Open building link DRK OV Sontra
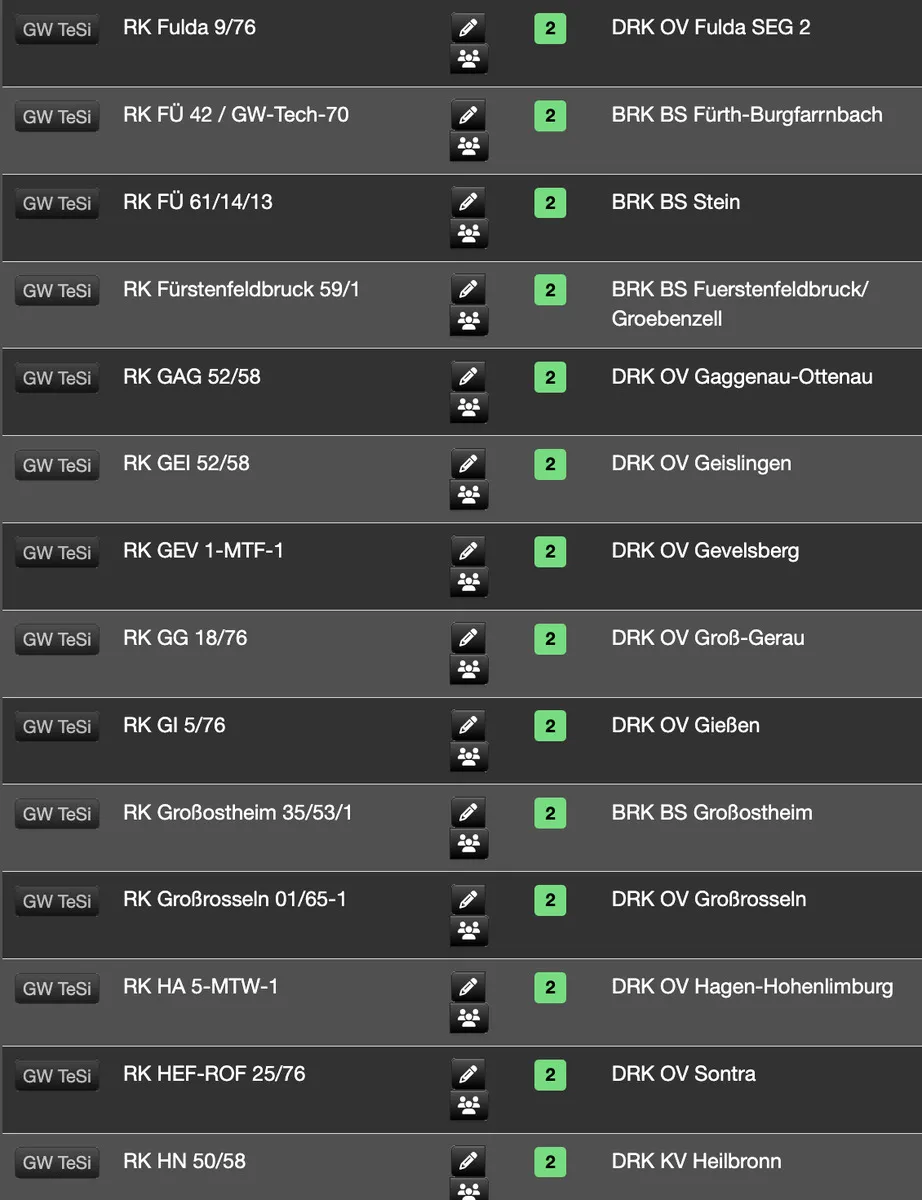This screenshot has width=922, height=1200. tap(683, 1074)
